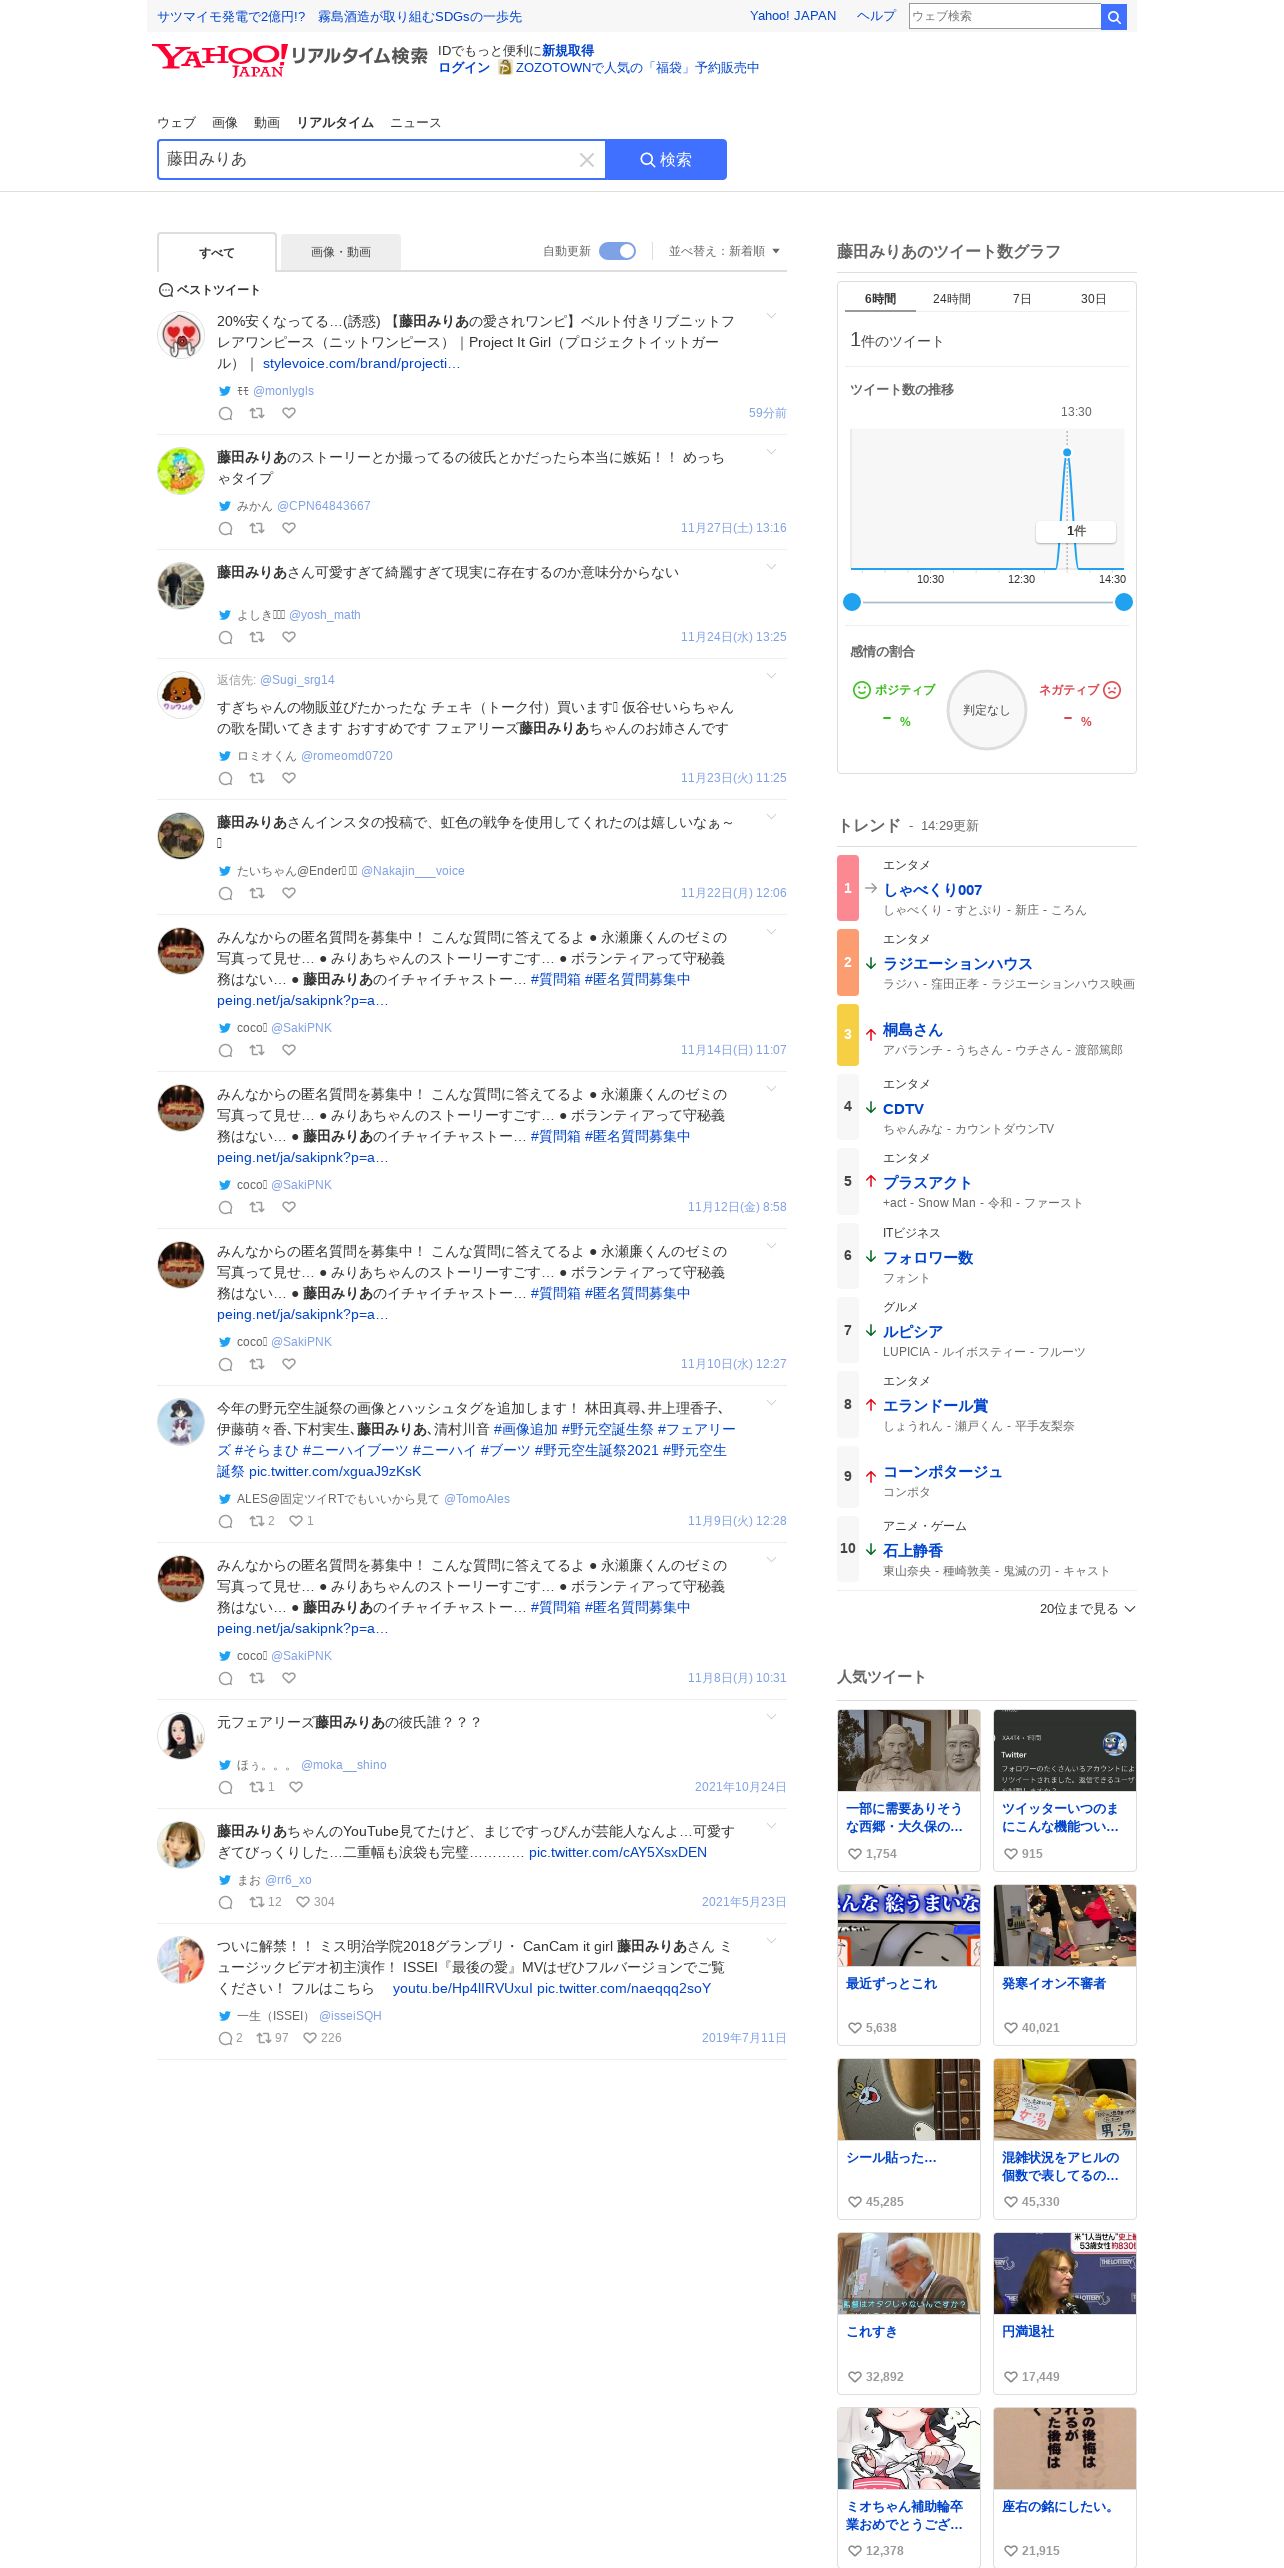Click the 13:30 peak point on tweet graph
This screenshot has height=2568, width=1284.
[1067, 453]
